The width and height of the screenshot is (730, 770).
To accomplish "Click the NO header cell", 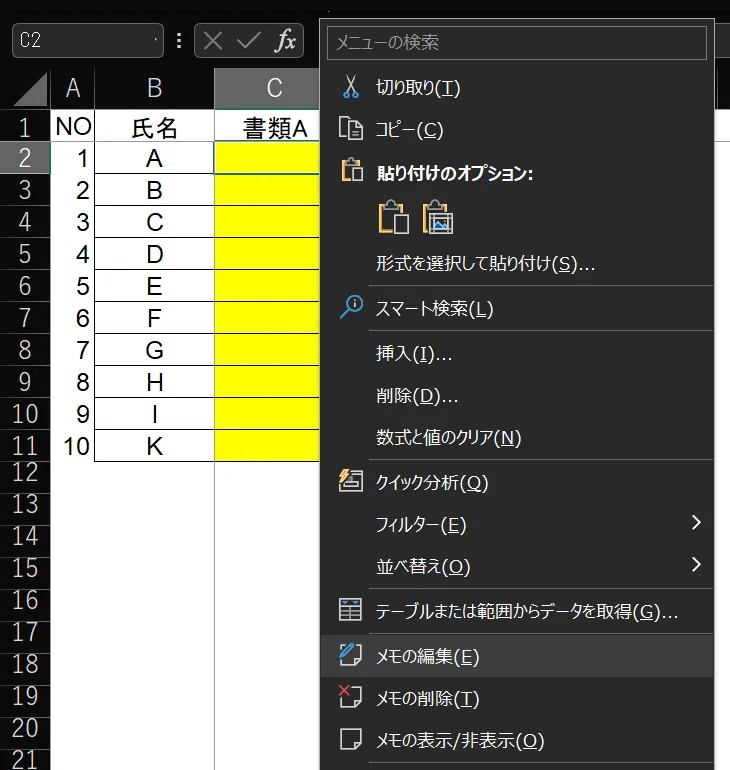I will [x=73, y=126].
